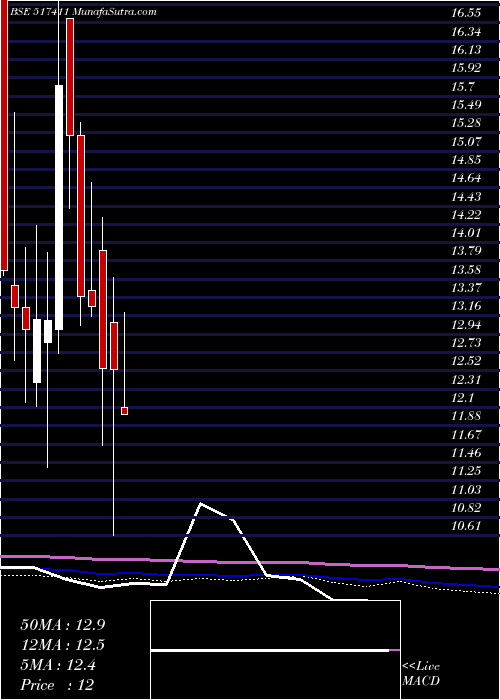Click the 12.94 price axis label
This screenshot has height=700, width=500.
coord(466,325)
